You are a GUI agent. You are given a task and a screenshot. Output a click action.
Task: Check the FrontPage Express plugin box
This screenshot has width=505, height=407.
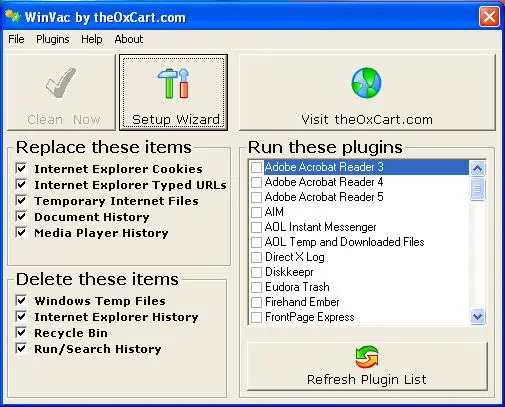(256, 317)
